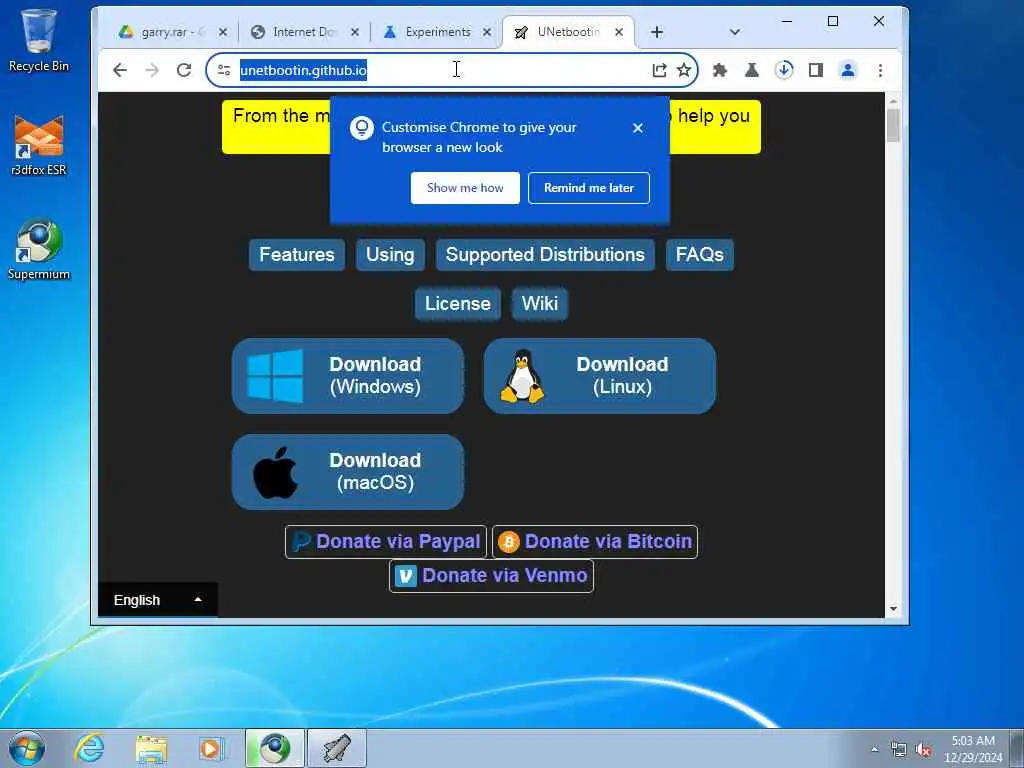Open Windows Explorer folder on taskbar
1024x768 pixels.
(151, 748)
